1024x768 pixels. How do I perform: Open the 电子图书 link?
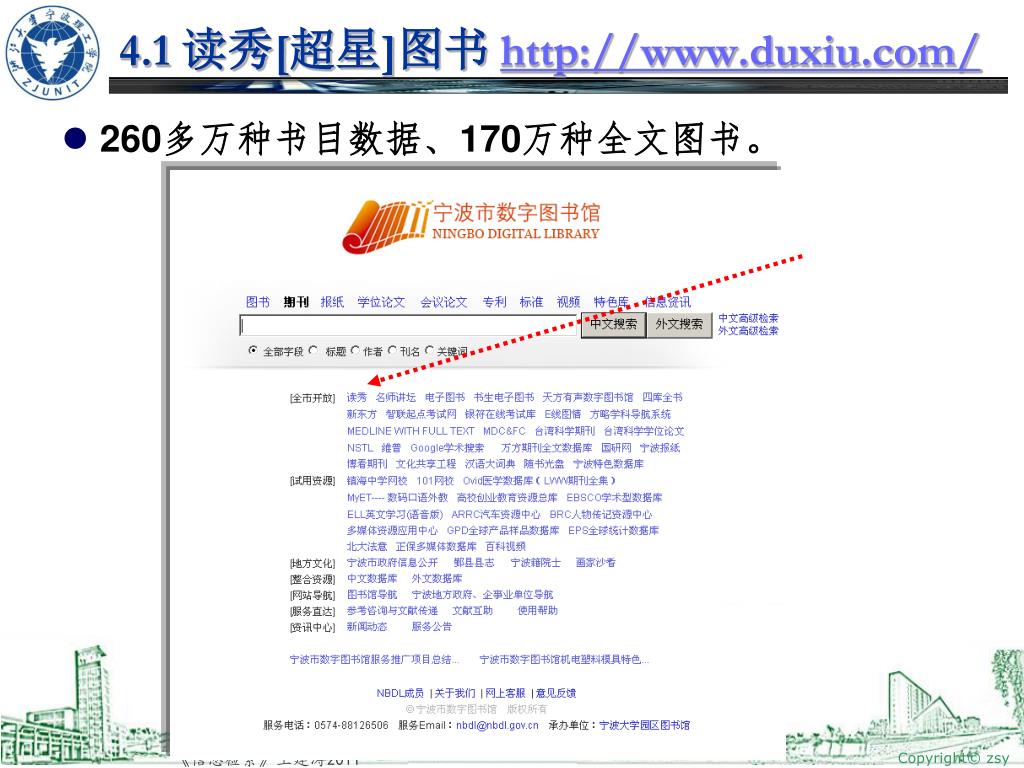[x=445, y=397]
